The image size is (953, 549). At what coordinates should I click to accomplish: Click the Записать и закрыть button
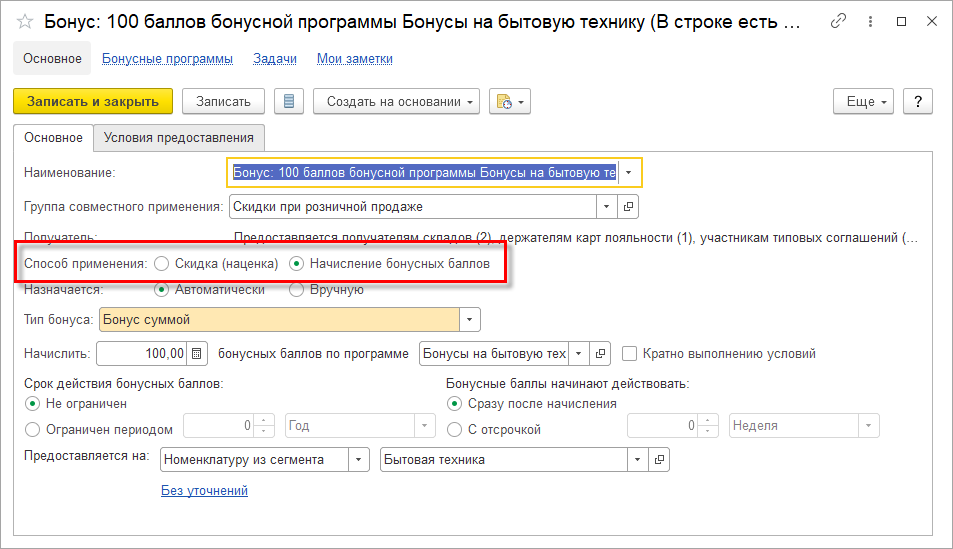click(x=93, y=101)
